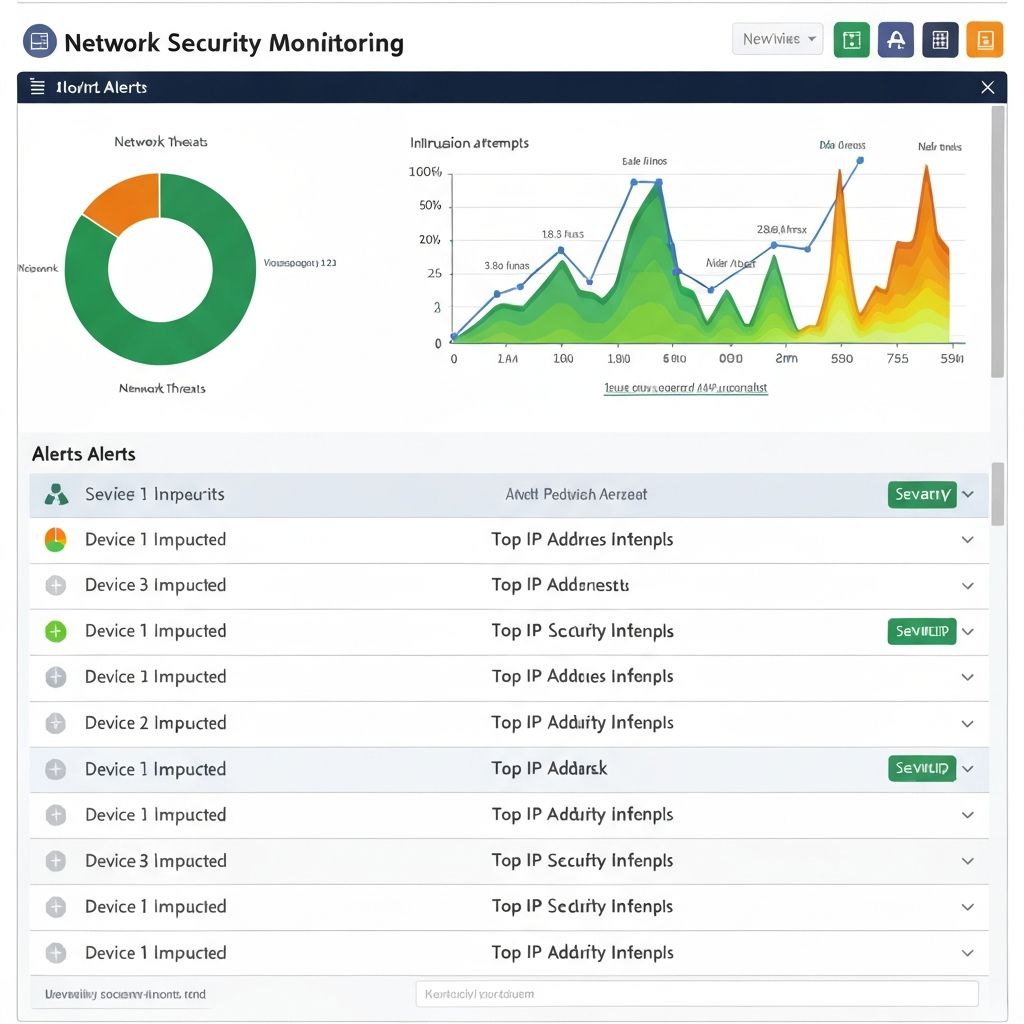1024x1024 pixels.
Task: Follow the underlined link below the intrusion chart
Action: tap(686, 388)
